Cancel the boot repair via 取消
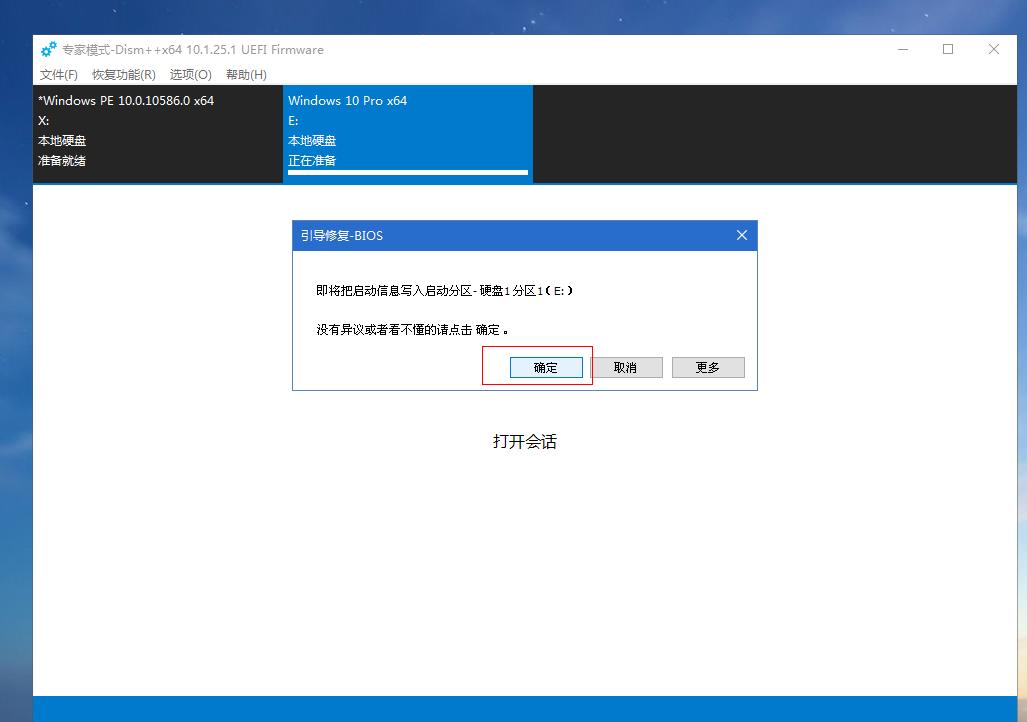 click(627, 367)
